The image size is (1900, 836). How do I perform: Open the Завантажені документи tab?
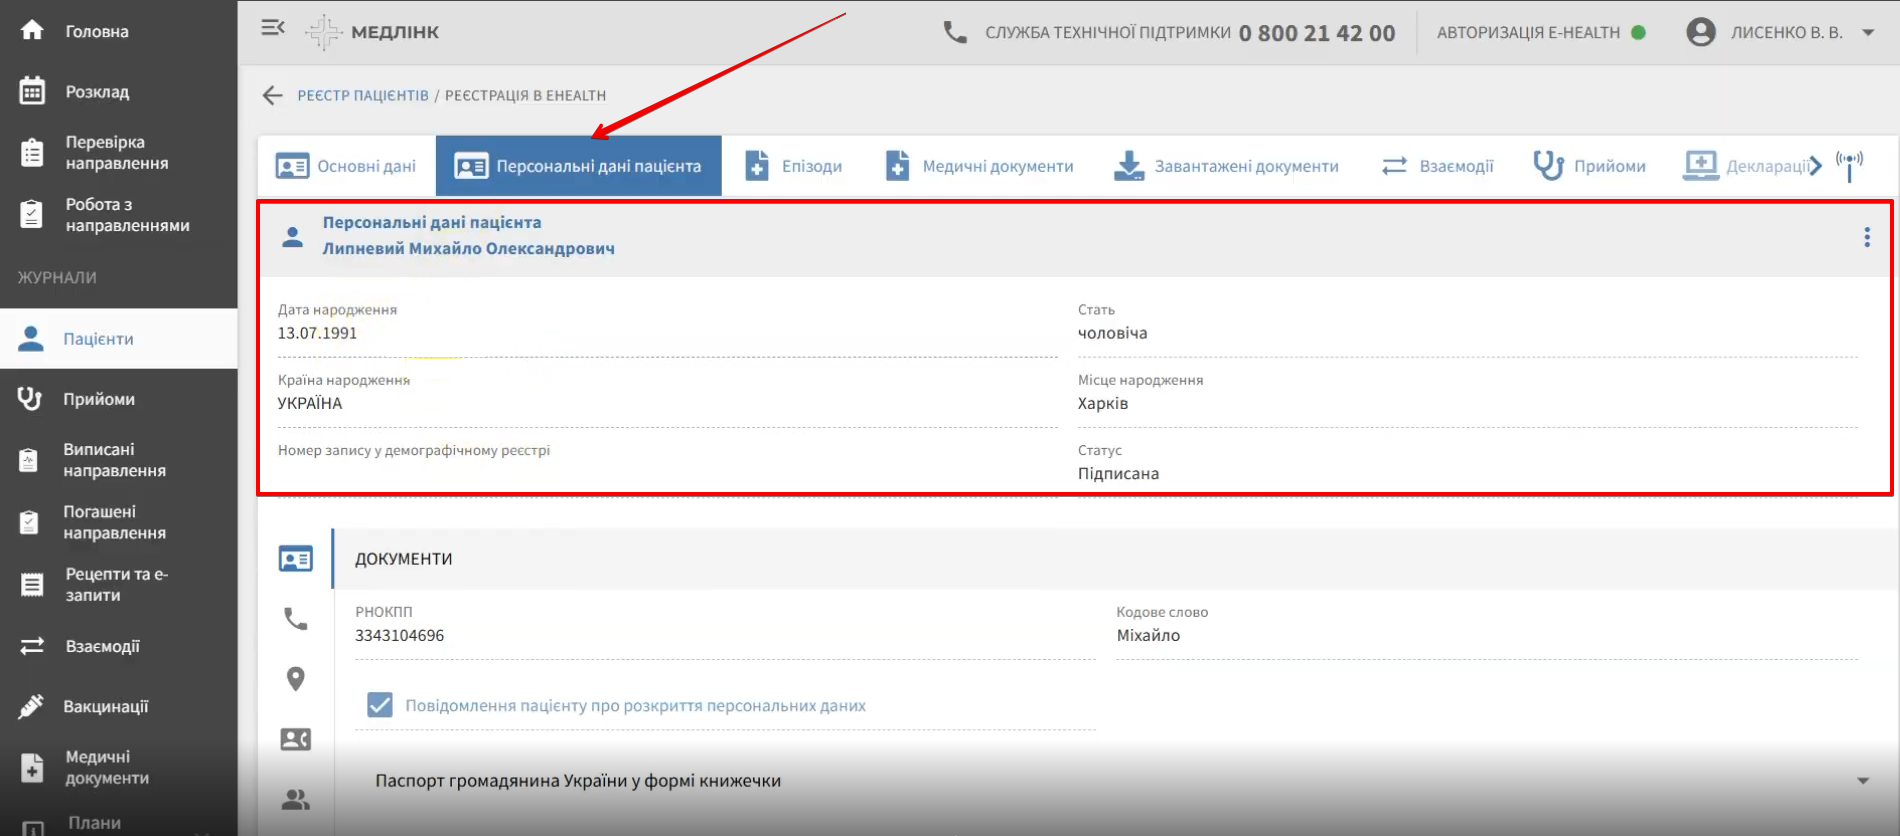[1227, 166]
